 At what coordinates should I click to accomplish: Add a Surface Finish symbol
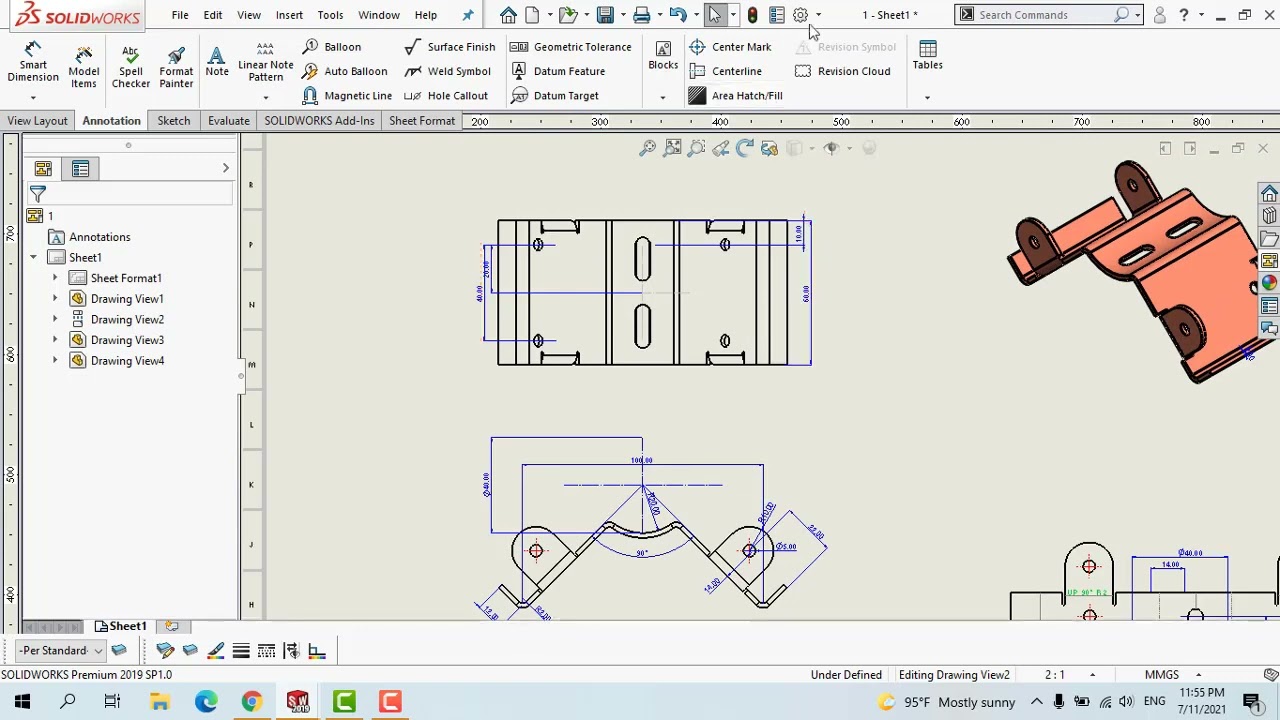pos(449,47)
